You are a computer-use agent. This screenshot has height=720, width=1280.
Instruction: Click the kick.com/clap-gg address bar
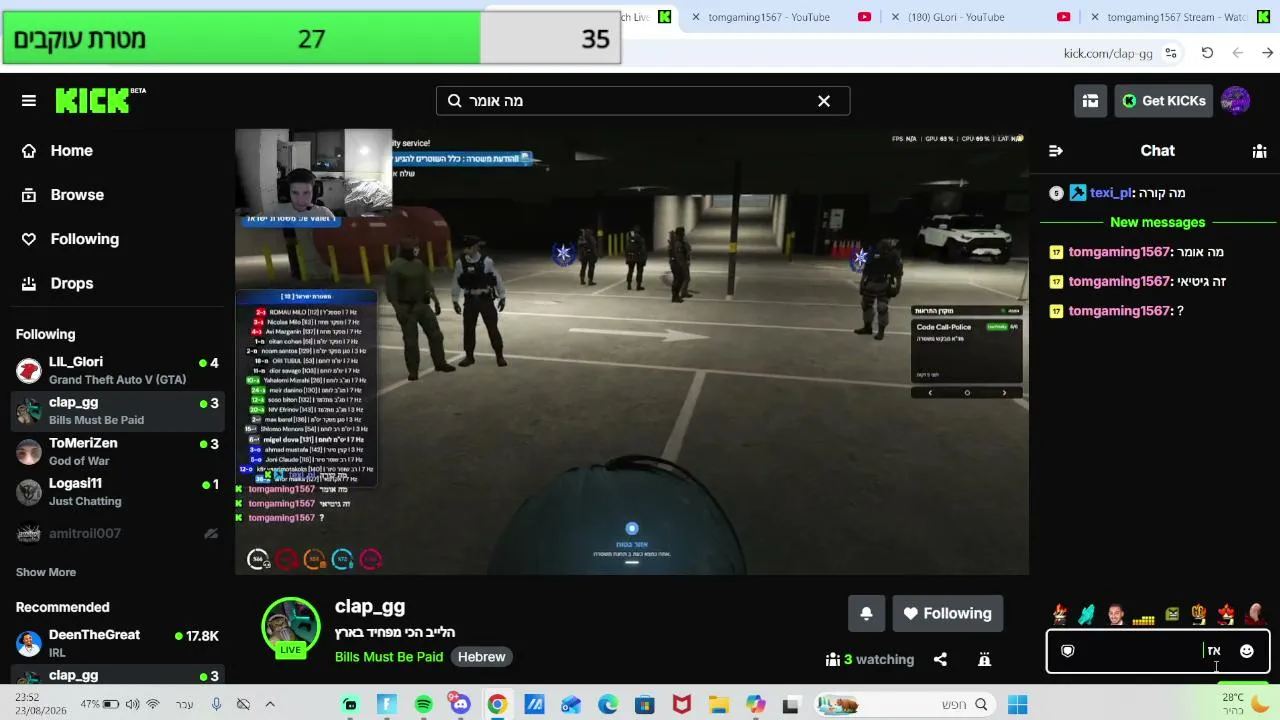point(1108,53)
